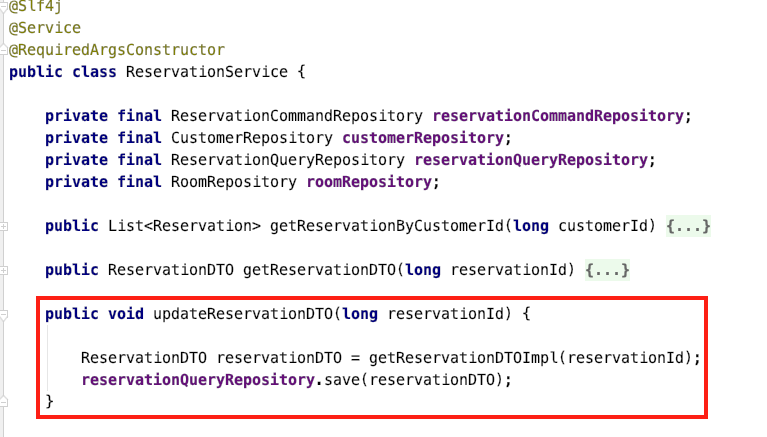Expand folded body of getReservationDTO method
The width and height of the screenshot is (767, 437).
[x=607, y=270]
